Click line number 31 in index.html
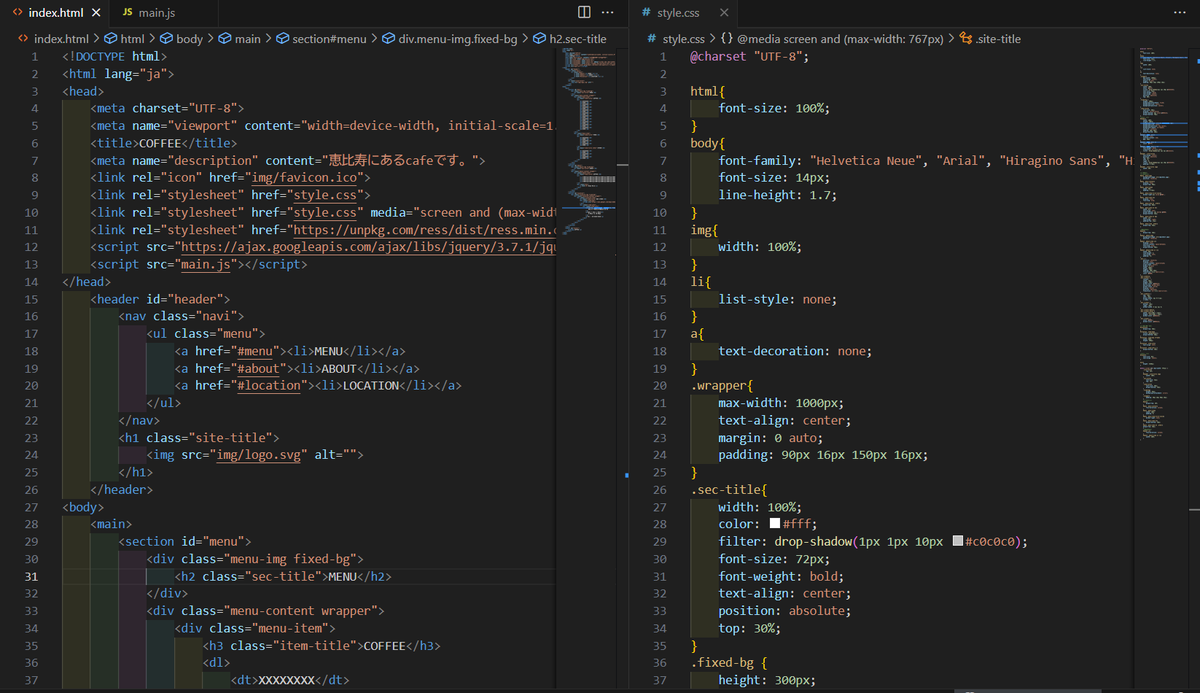The image size is (1200, 693). [31, 577]
